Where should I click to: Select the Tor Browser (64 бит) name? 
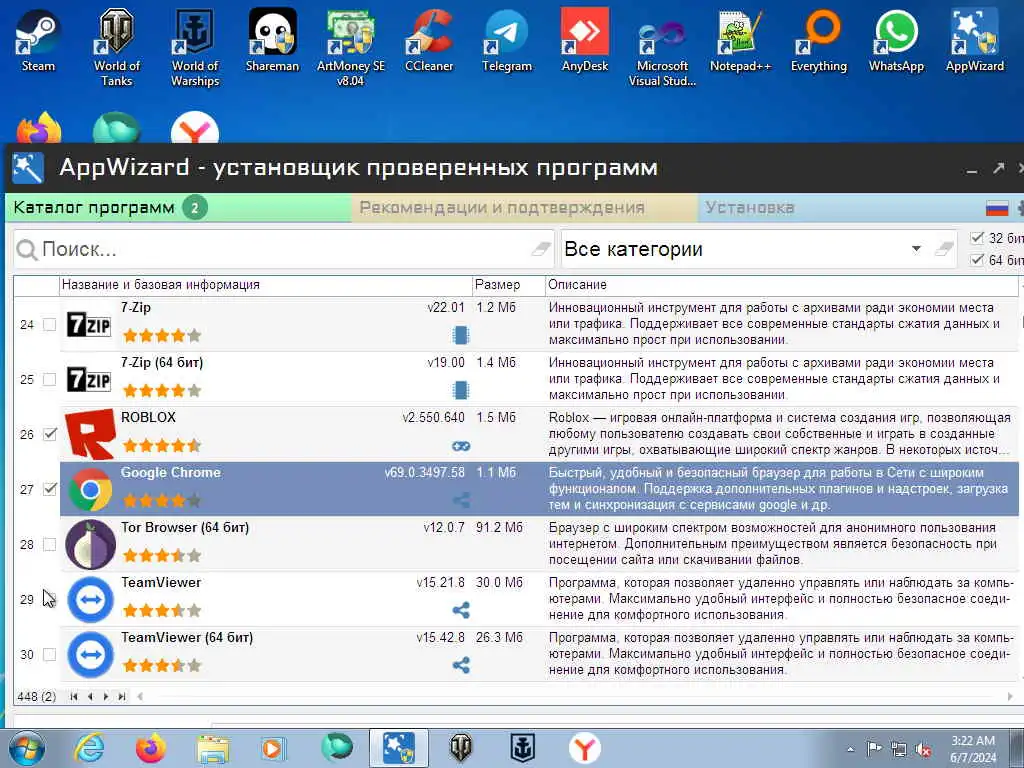(185, 527)
